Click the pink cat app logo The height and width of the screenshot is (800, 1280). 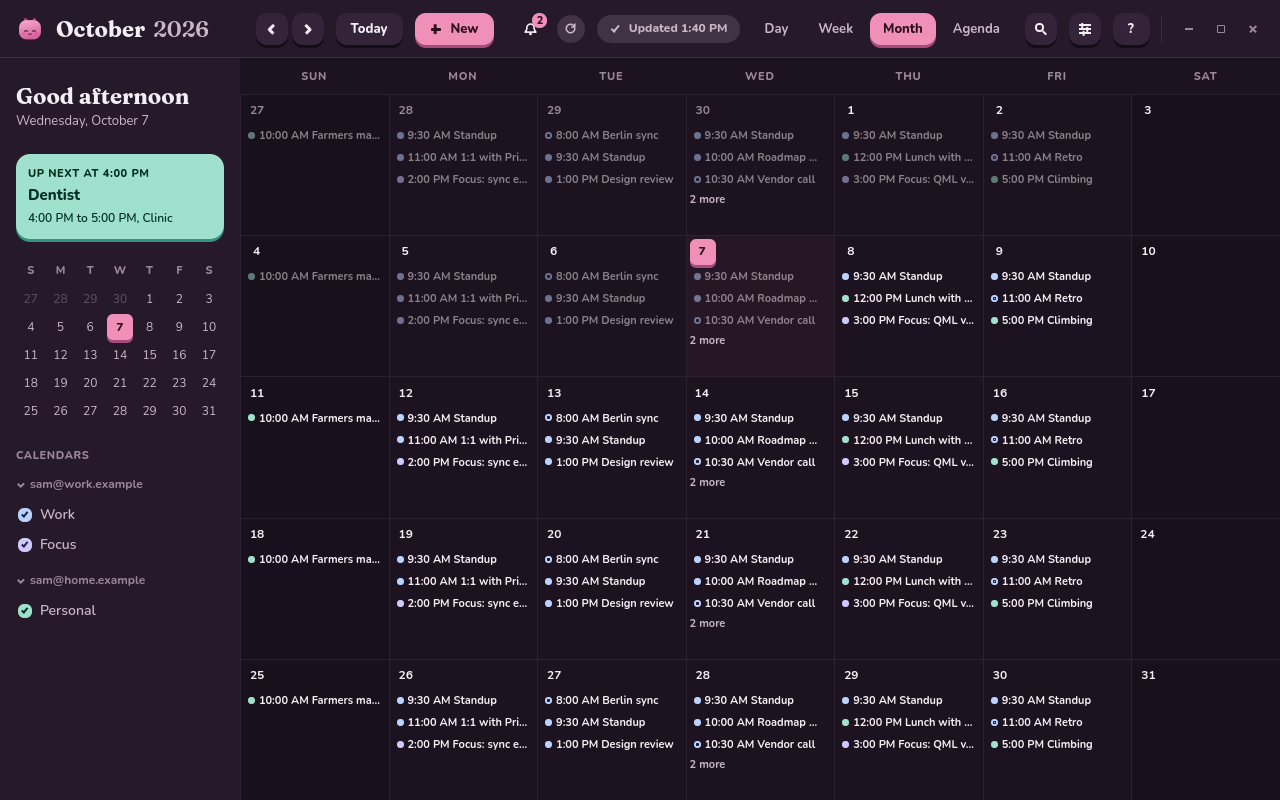30,29
